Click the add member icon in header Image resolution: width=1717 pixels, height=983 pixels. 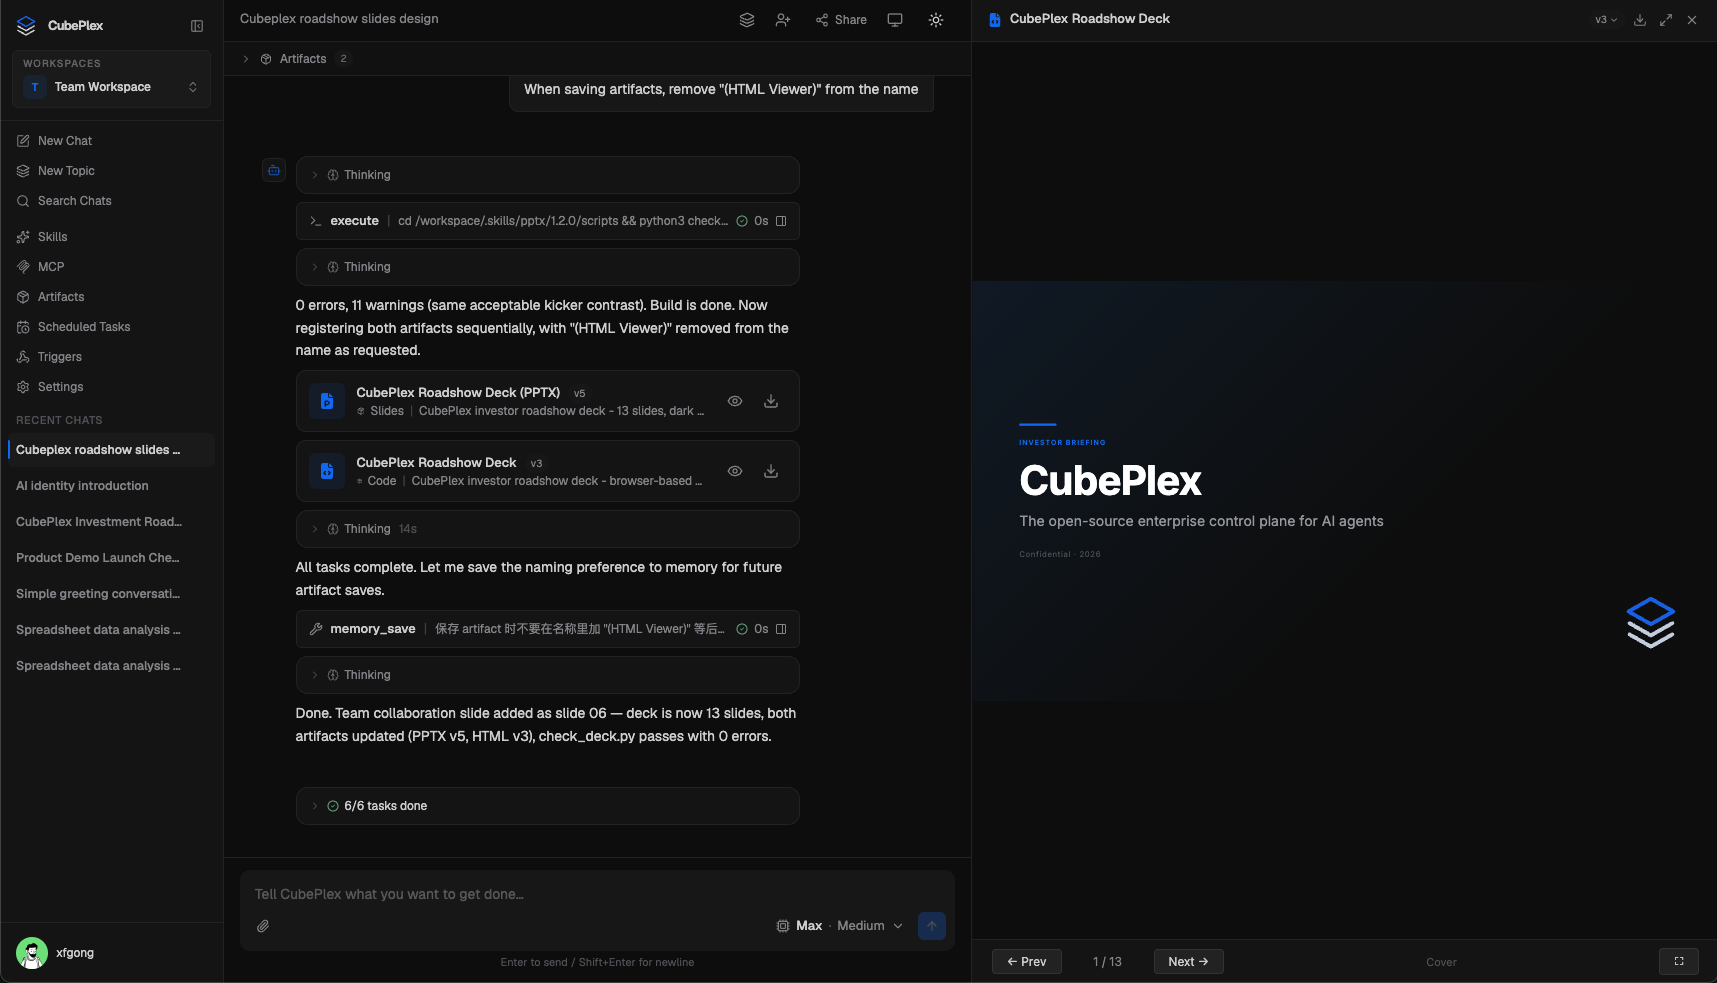pos(783,20)
